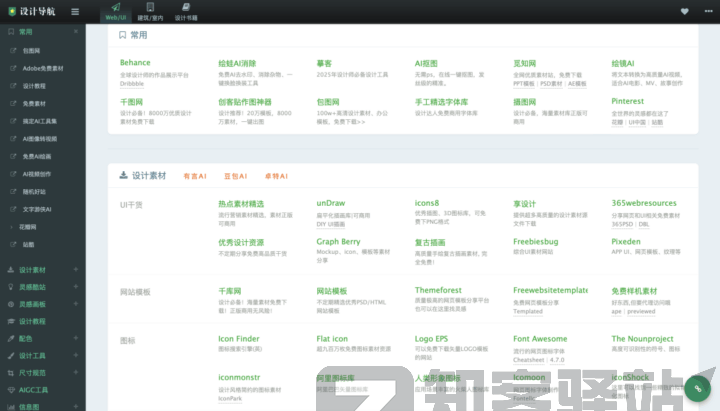
Task: Click the external-link icon beside 包图网 in sidebar
Action: 13,51
